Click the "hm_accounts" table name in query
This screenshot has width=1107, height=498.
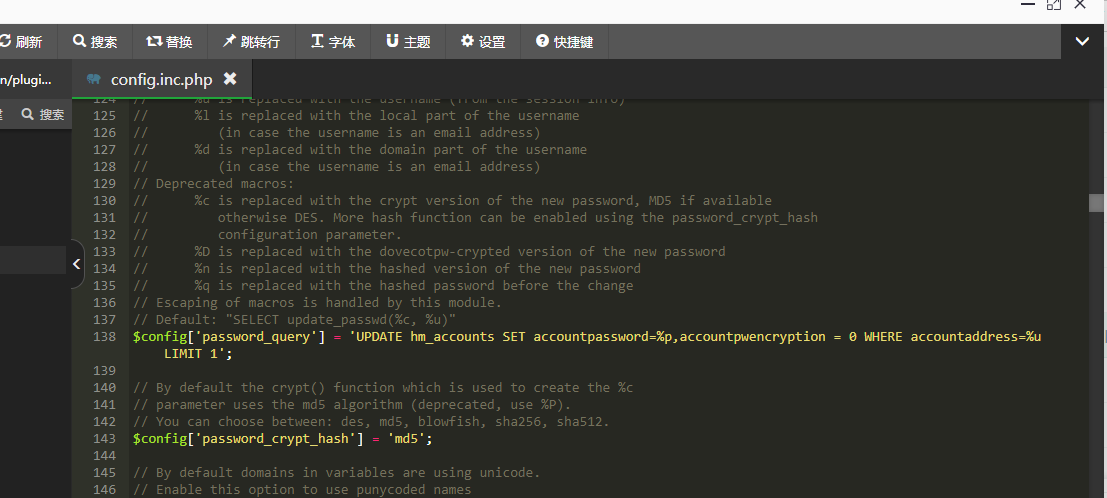click(452, 336)
